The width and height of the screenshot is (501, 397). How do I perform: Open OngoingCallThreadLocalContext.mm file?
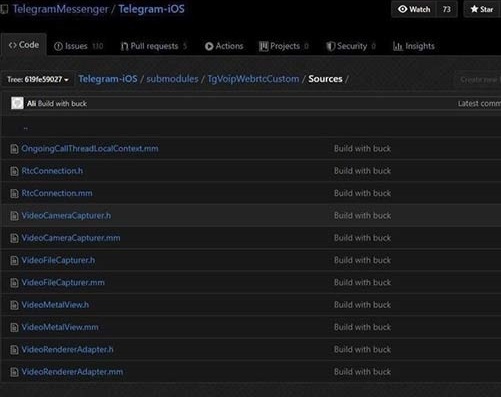[x=90, y=149]
